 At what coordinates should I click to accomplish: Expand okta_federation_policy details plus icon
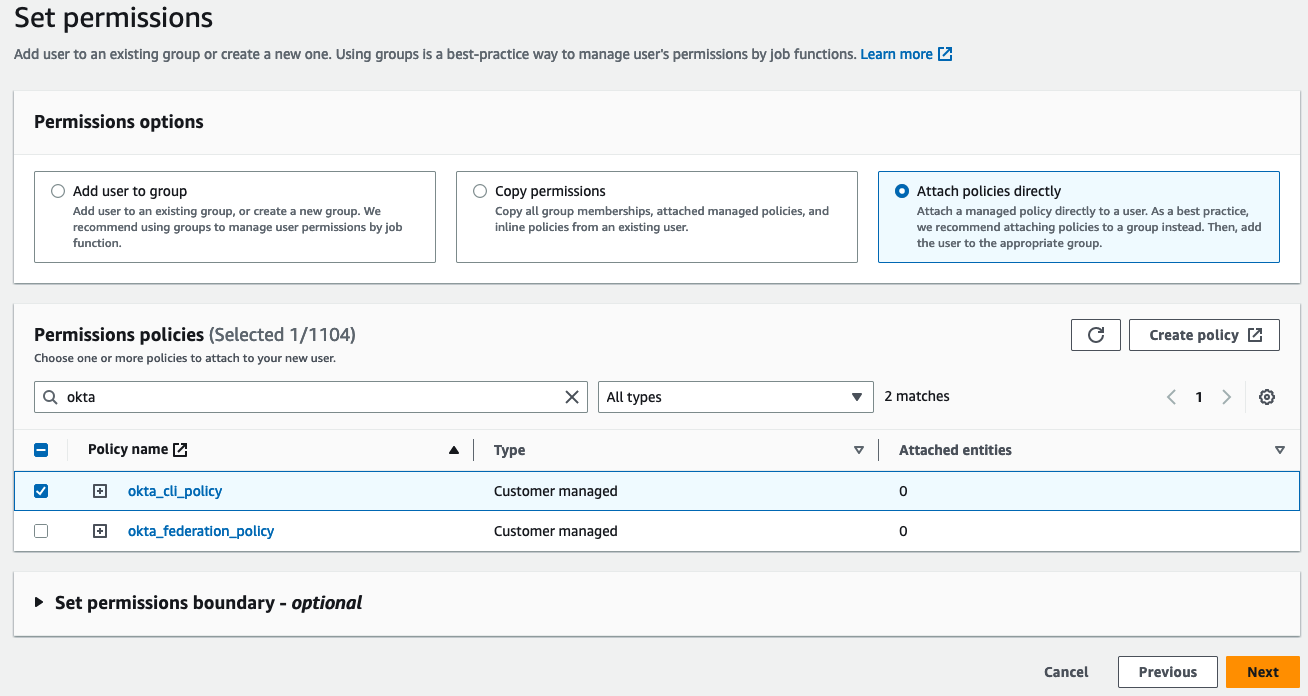tap(100, 531)
